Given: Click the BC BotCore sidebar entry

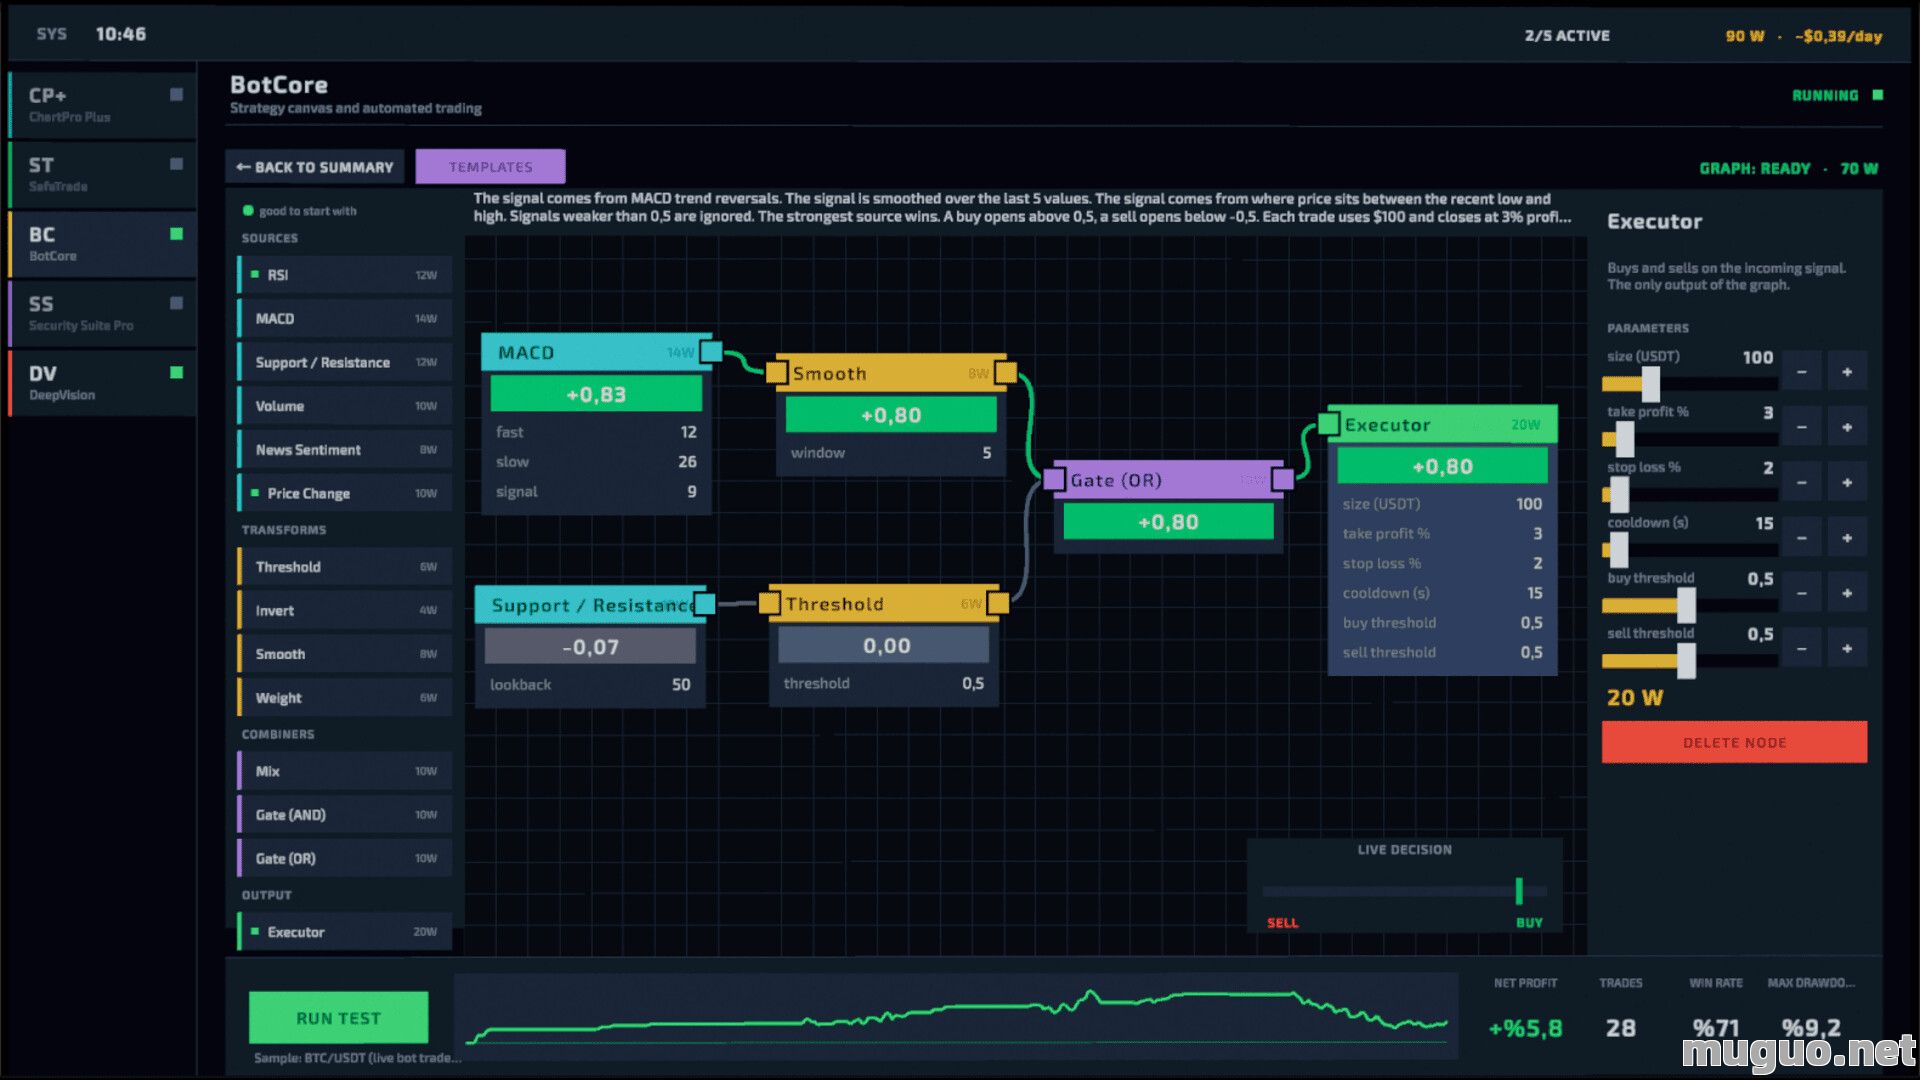Looking at the screenshot, I should (102, 244).
